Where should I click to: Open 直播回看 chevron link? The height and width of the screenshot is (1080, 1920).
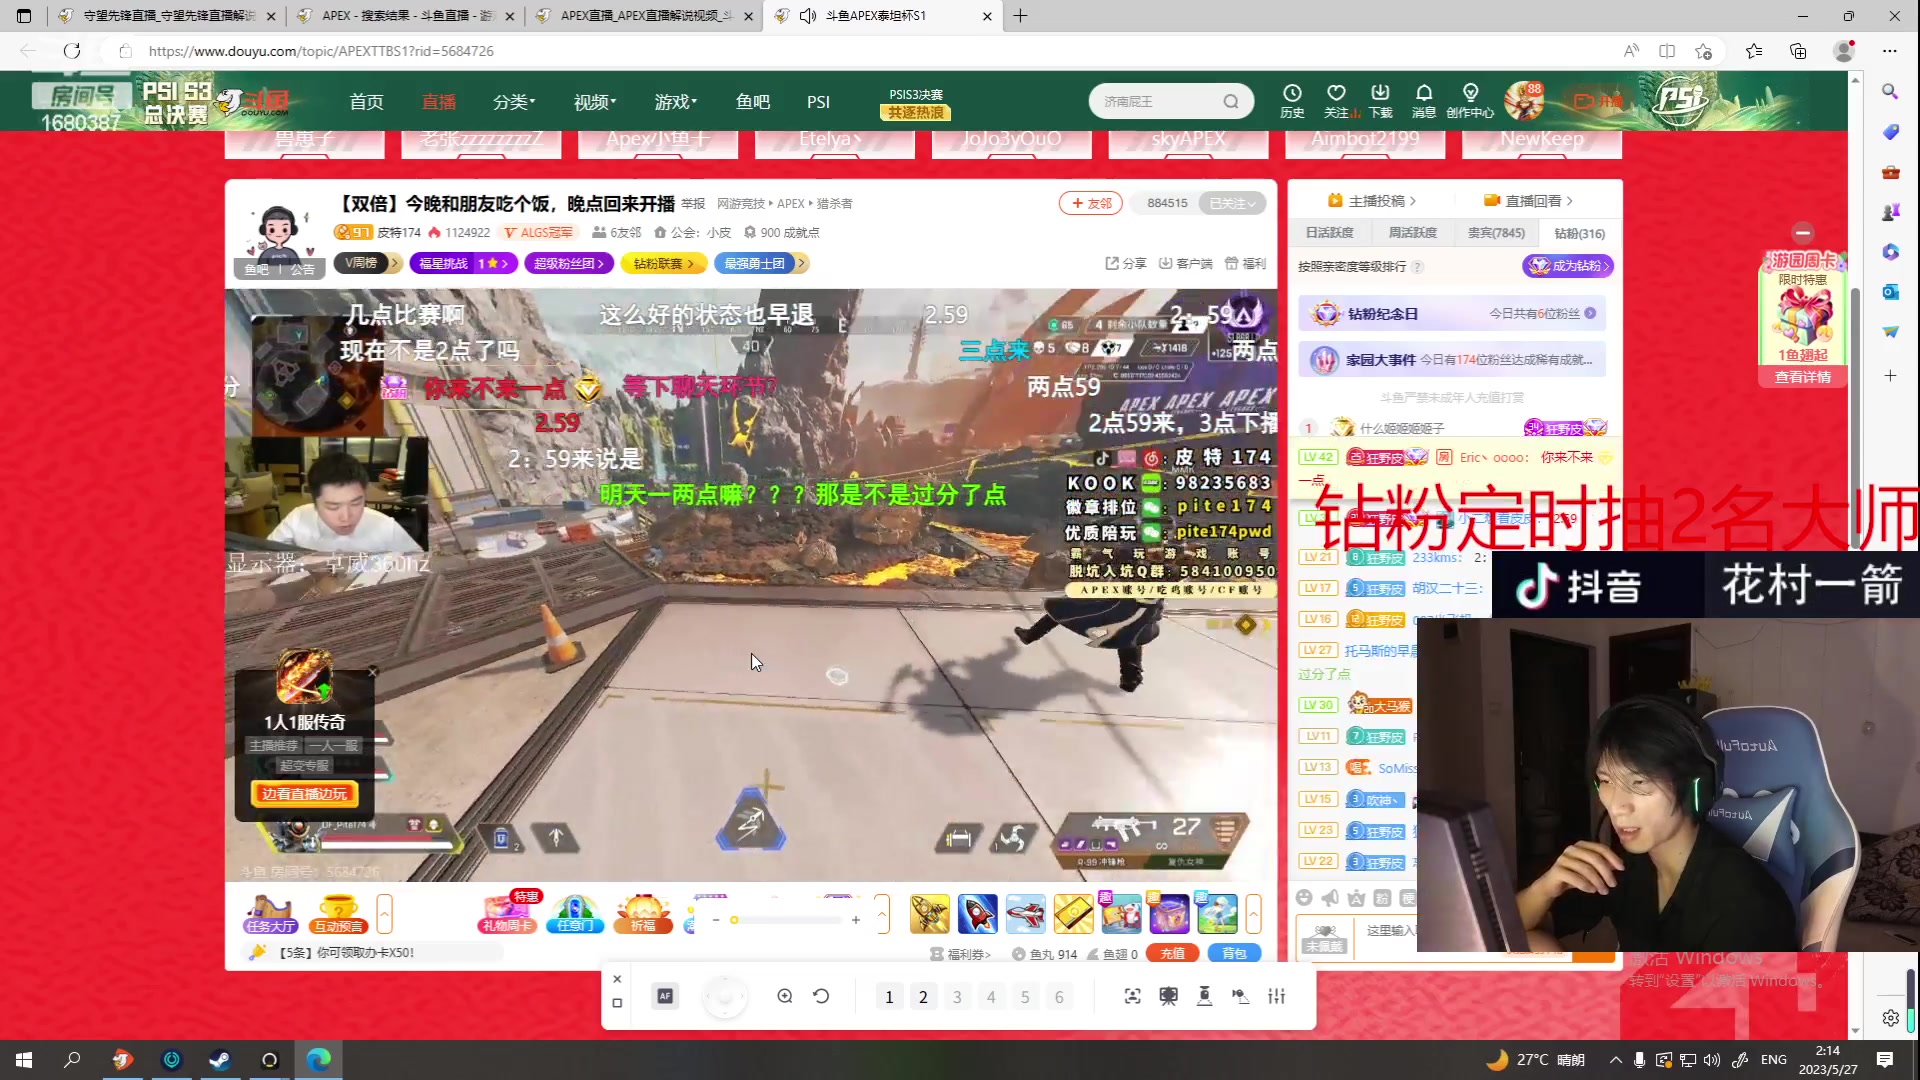[x=1529, y=201]
